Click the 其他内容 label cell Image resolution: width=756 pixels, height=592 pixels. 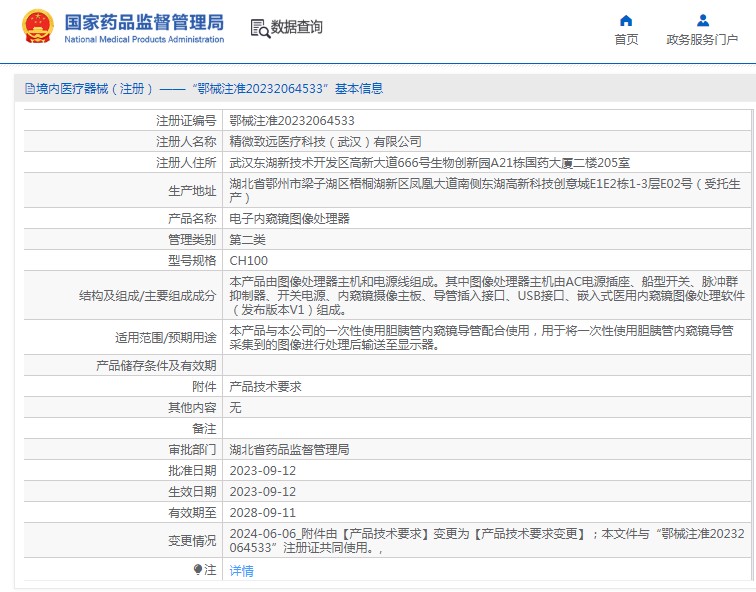(192, 408)
